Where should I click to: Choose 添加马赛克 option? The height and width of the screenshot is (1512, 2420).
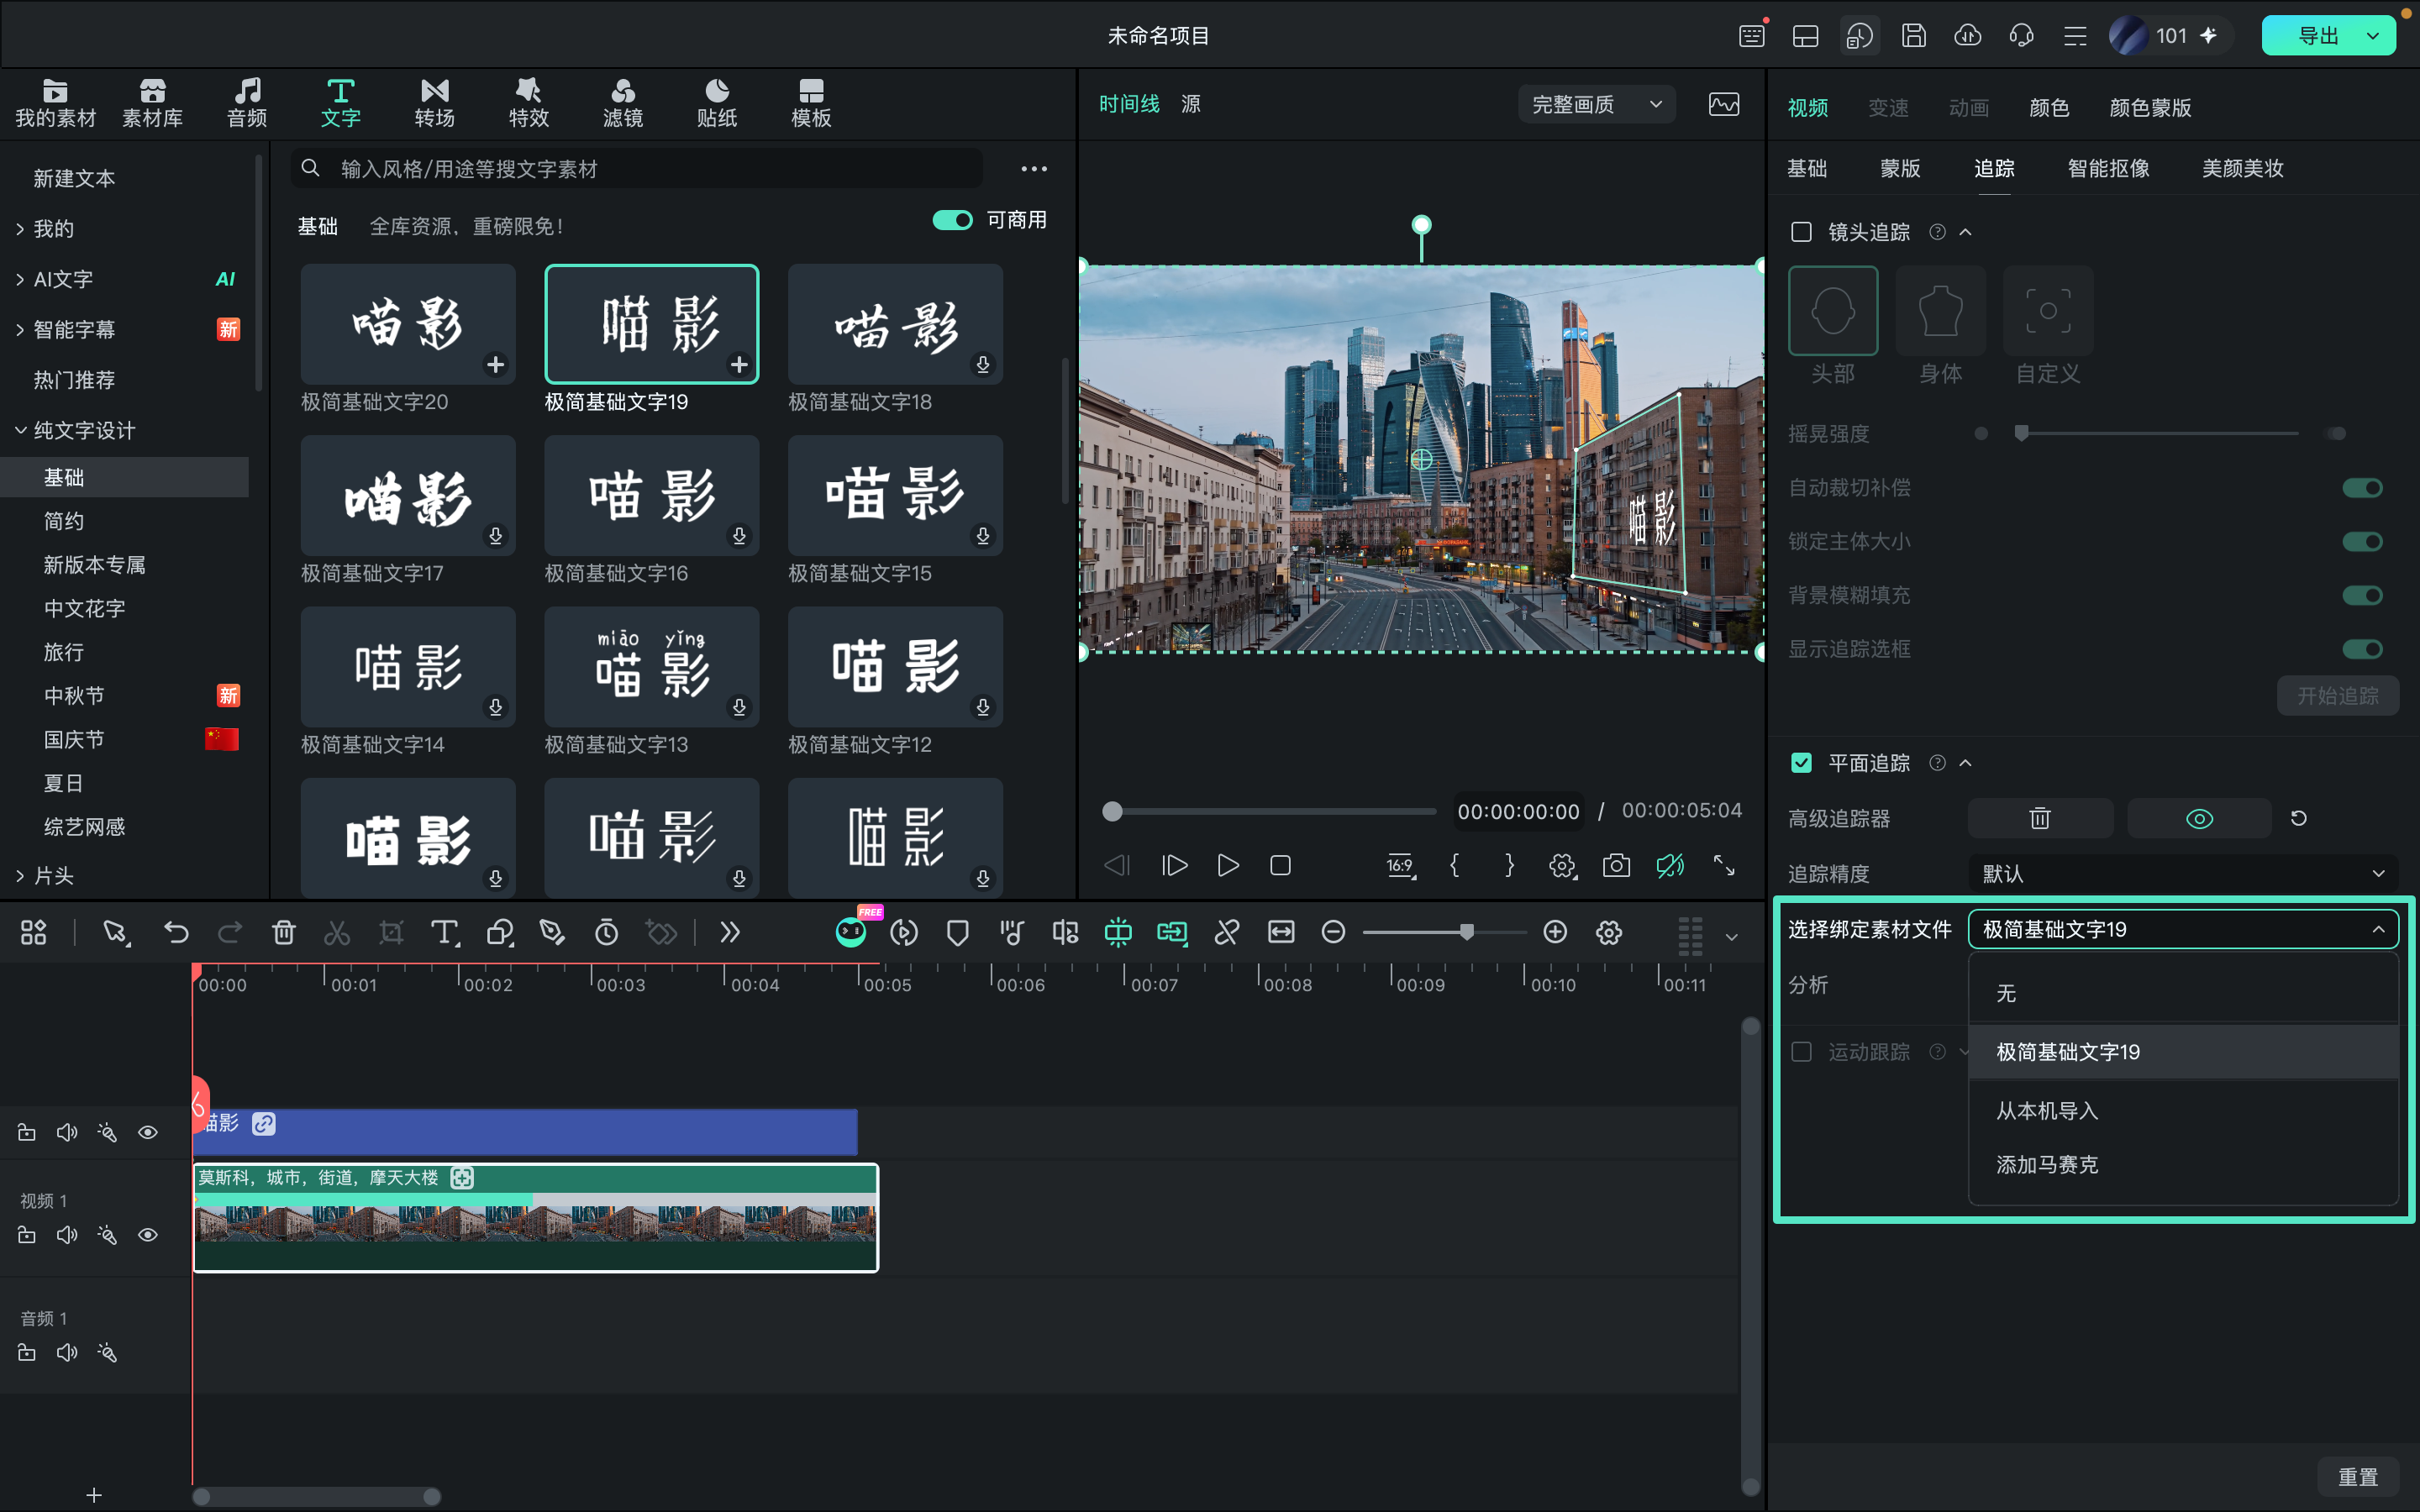point(2183,1164)
